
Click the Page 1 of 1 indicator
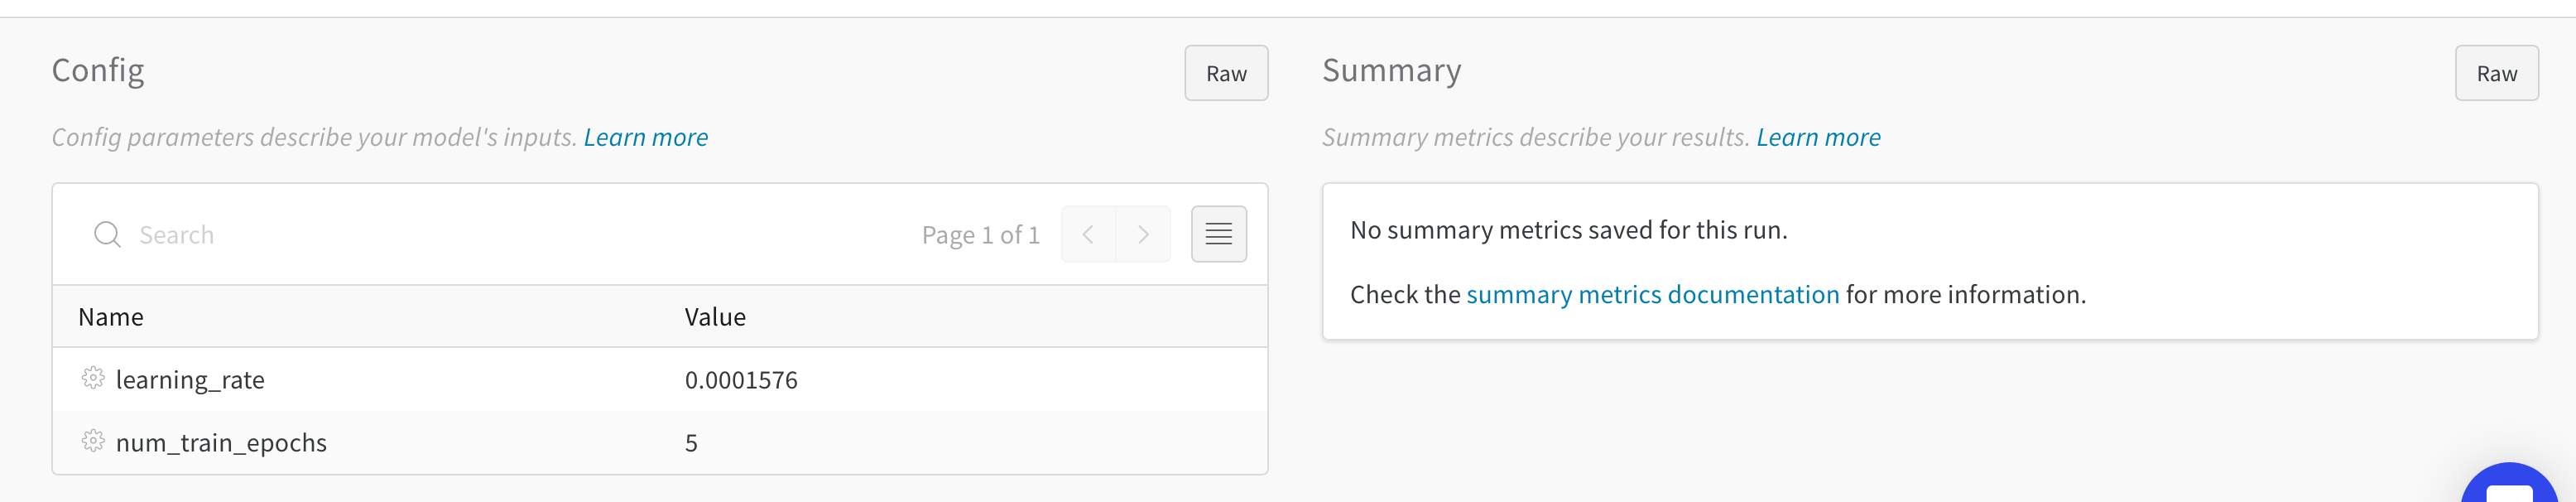(x=980, y=235)
